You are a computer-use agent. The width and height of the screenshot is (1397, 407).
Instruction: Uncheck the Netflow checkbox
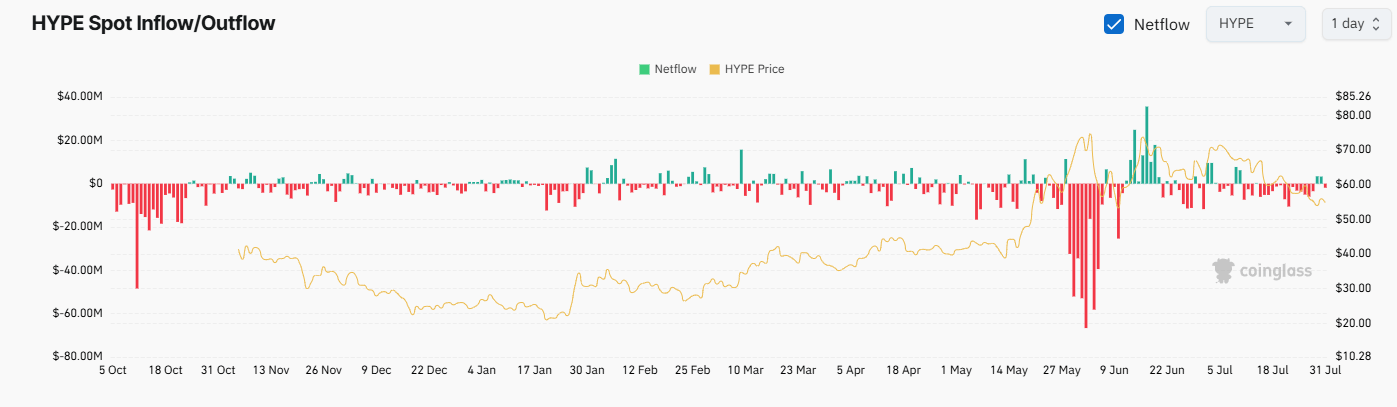pos(1114,24)
